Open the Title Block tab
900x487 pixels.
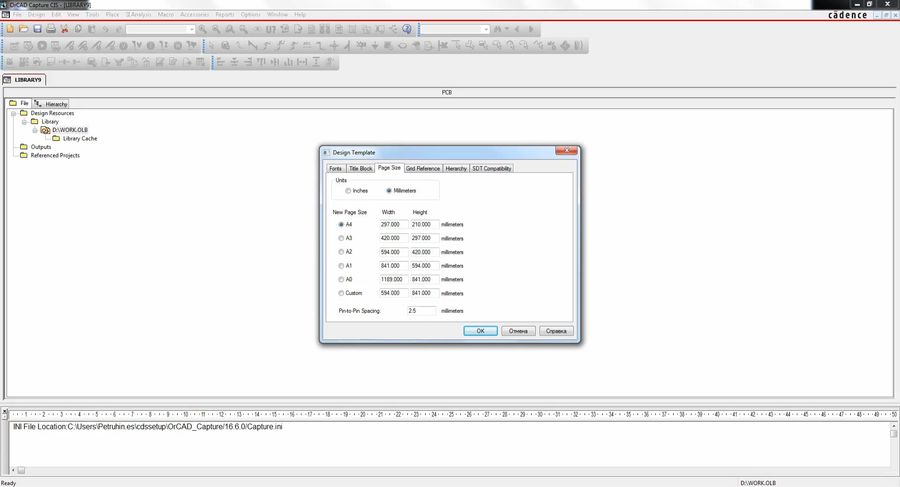click(x=360, y=168)
